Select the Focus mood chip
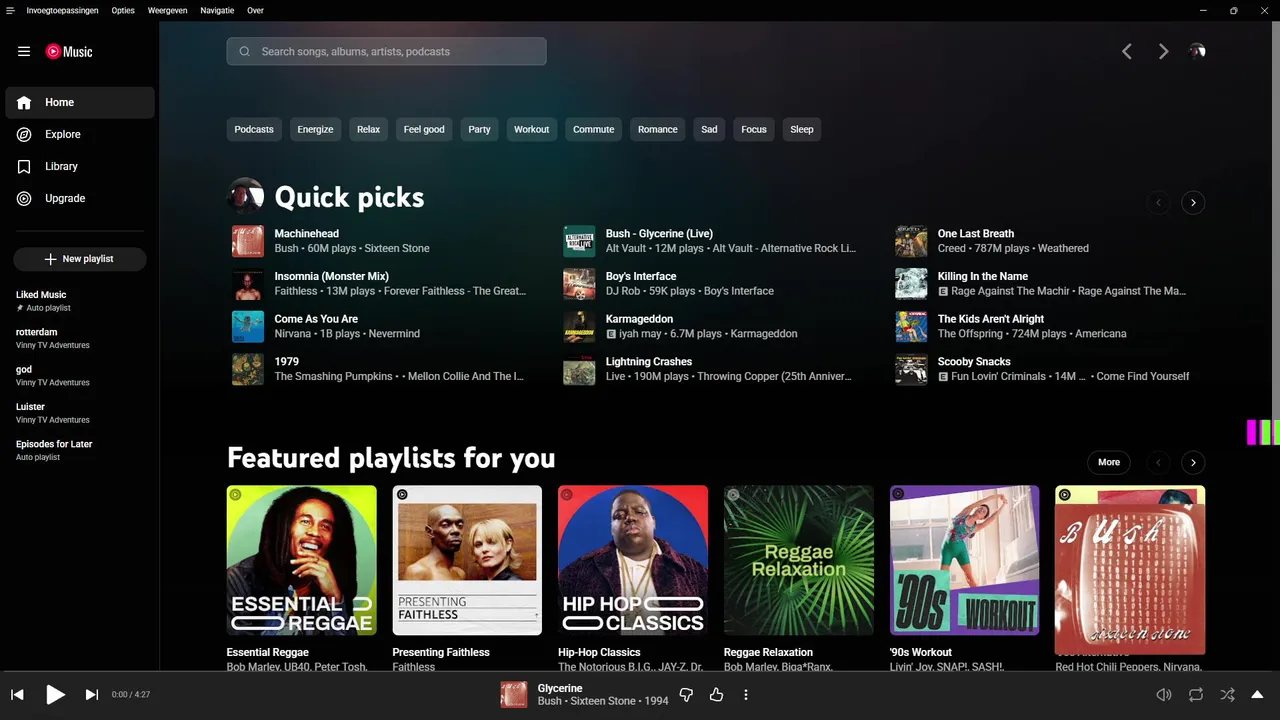This screenshot has height=720, width=1280. click(754, 129)
